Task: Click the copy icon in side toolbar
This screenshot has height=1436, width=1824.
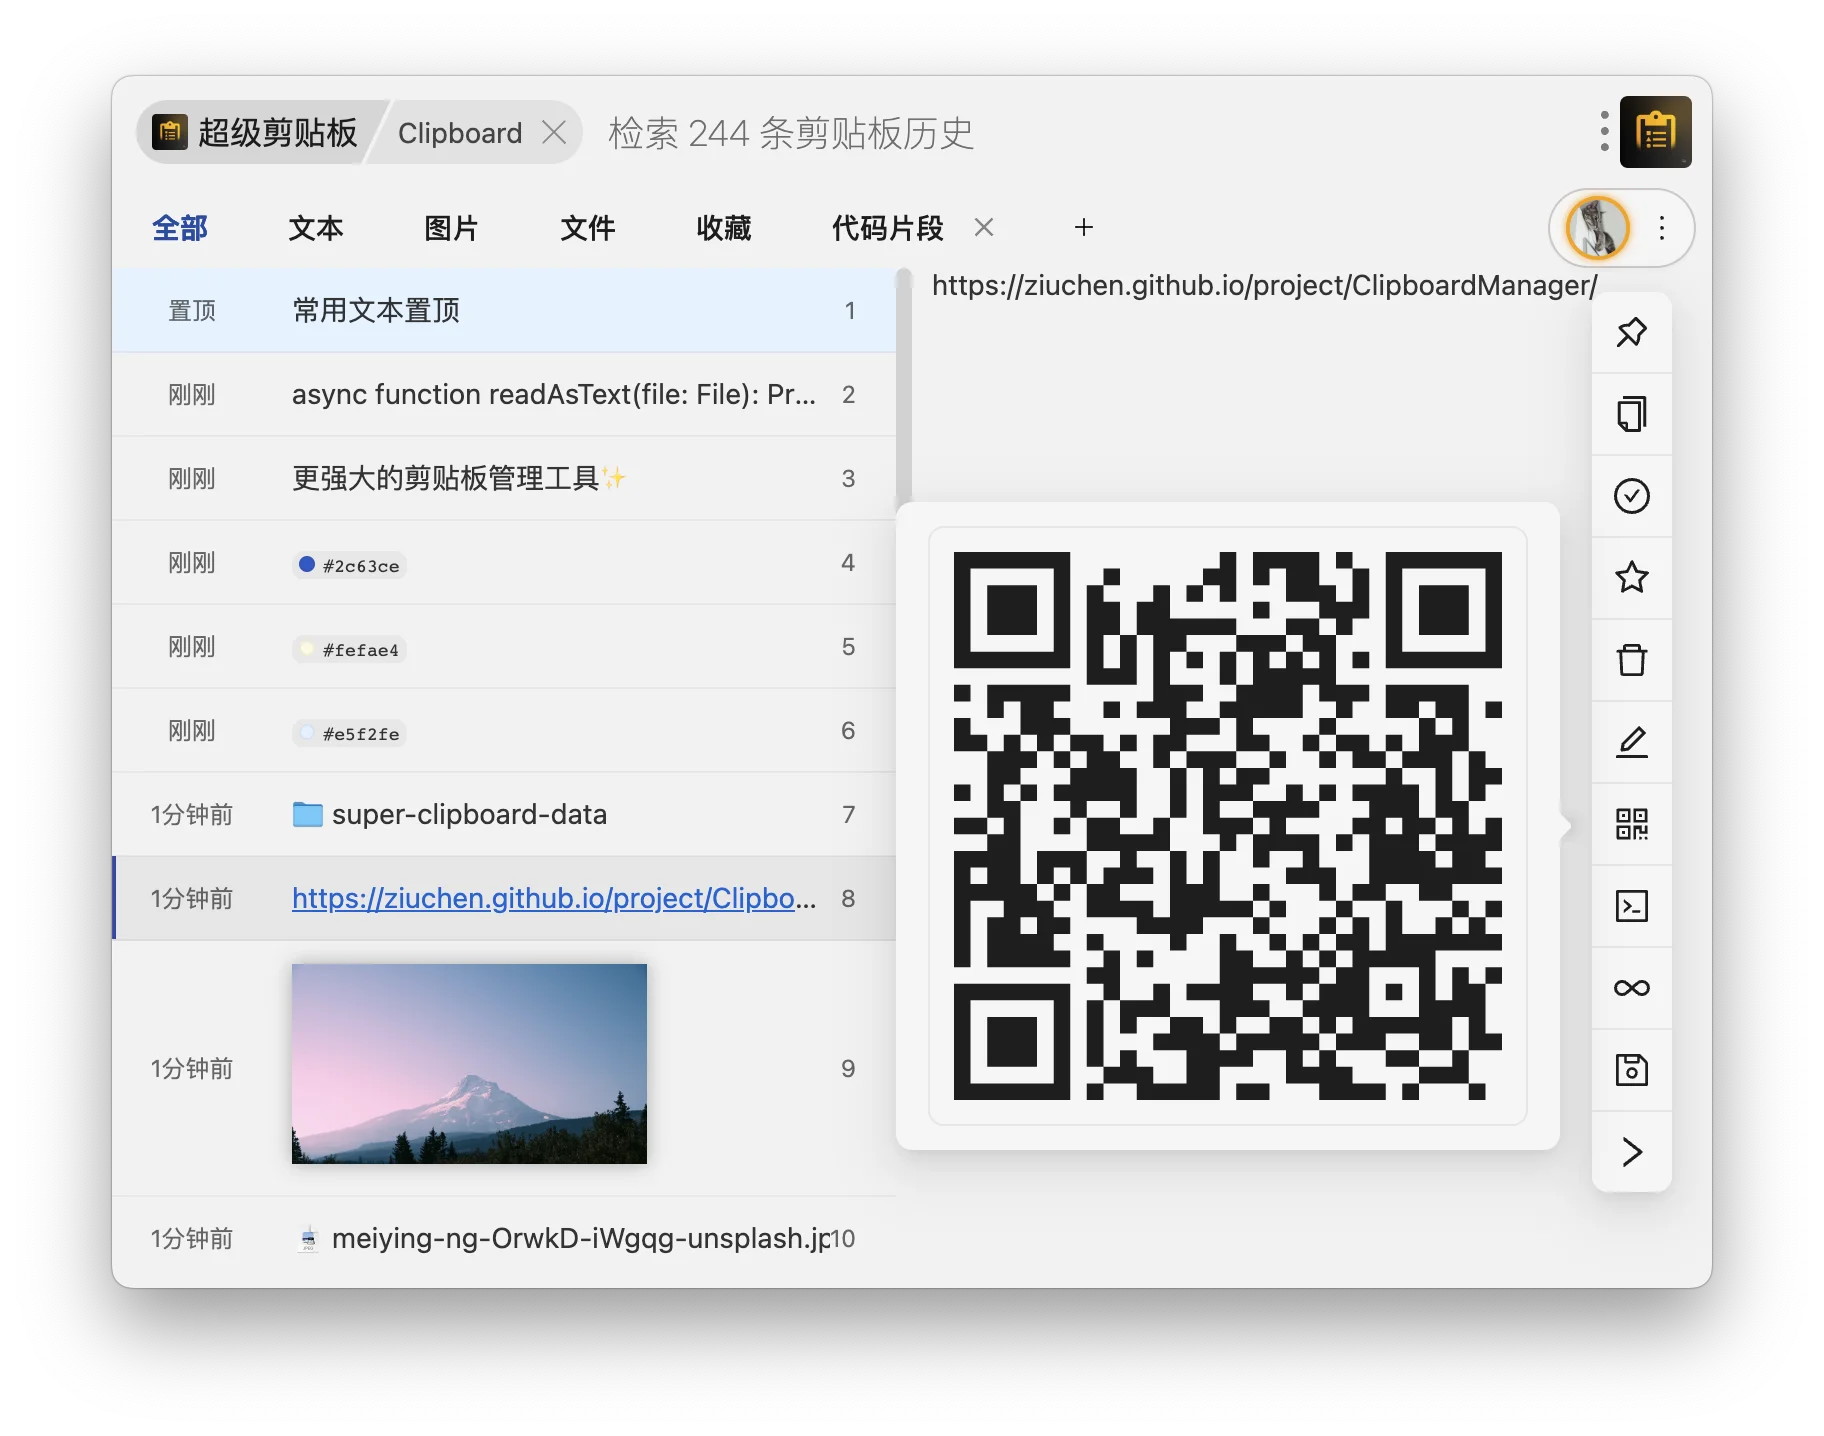Action: pyautogui.click(x=1631, y=414)
